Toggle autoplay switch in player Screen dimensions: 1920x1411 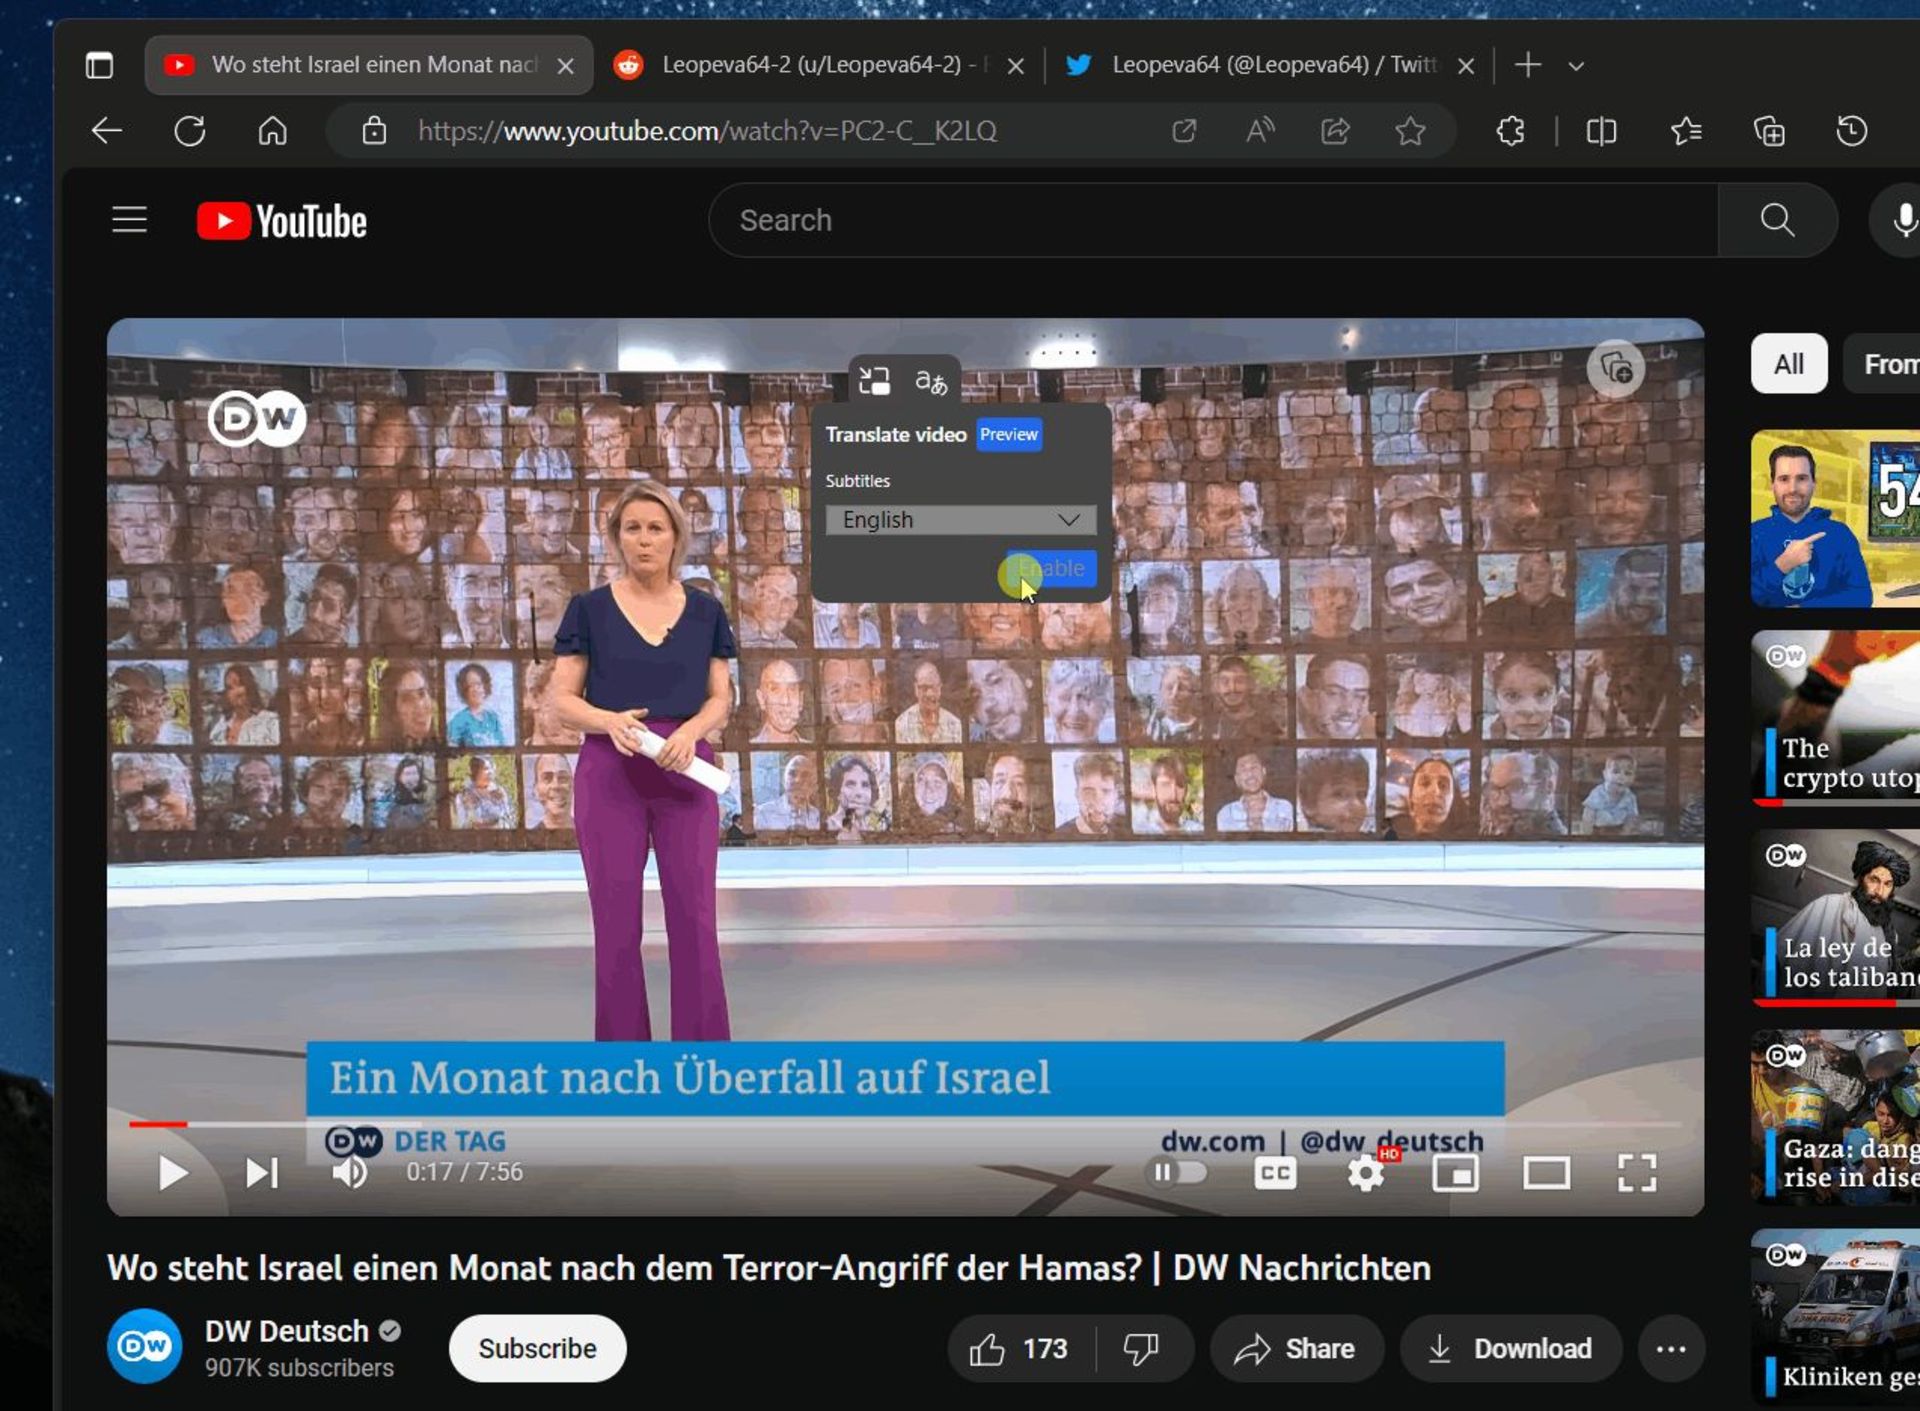1178,1172
